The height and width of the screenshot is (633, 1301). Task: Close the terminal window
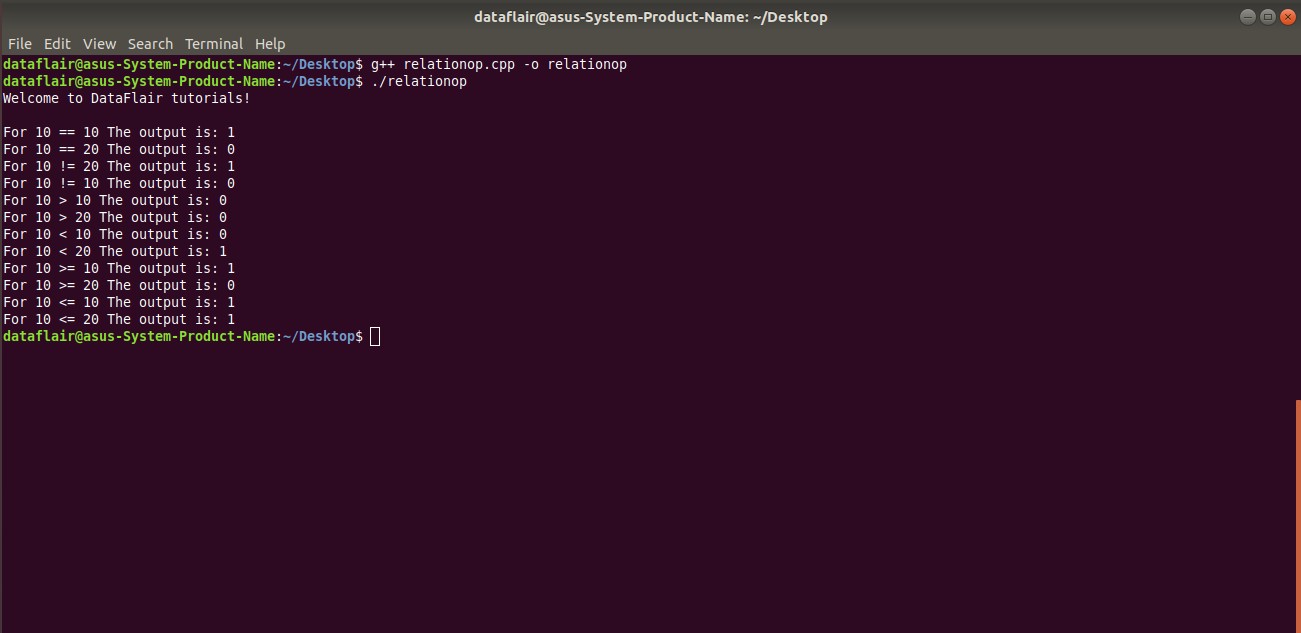pos(1287,17)
